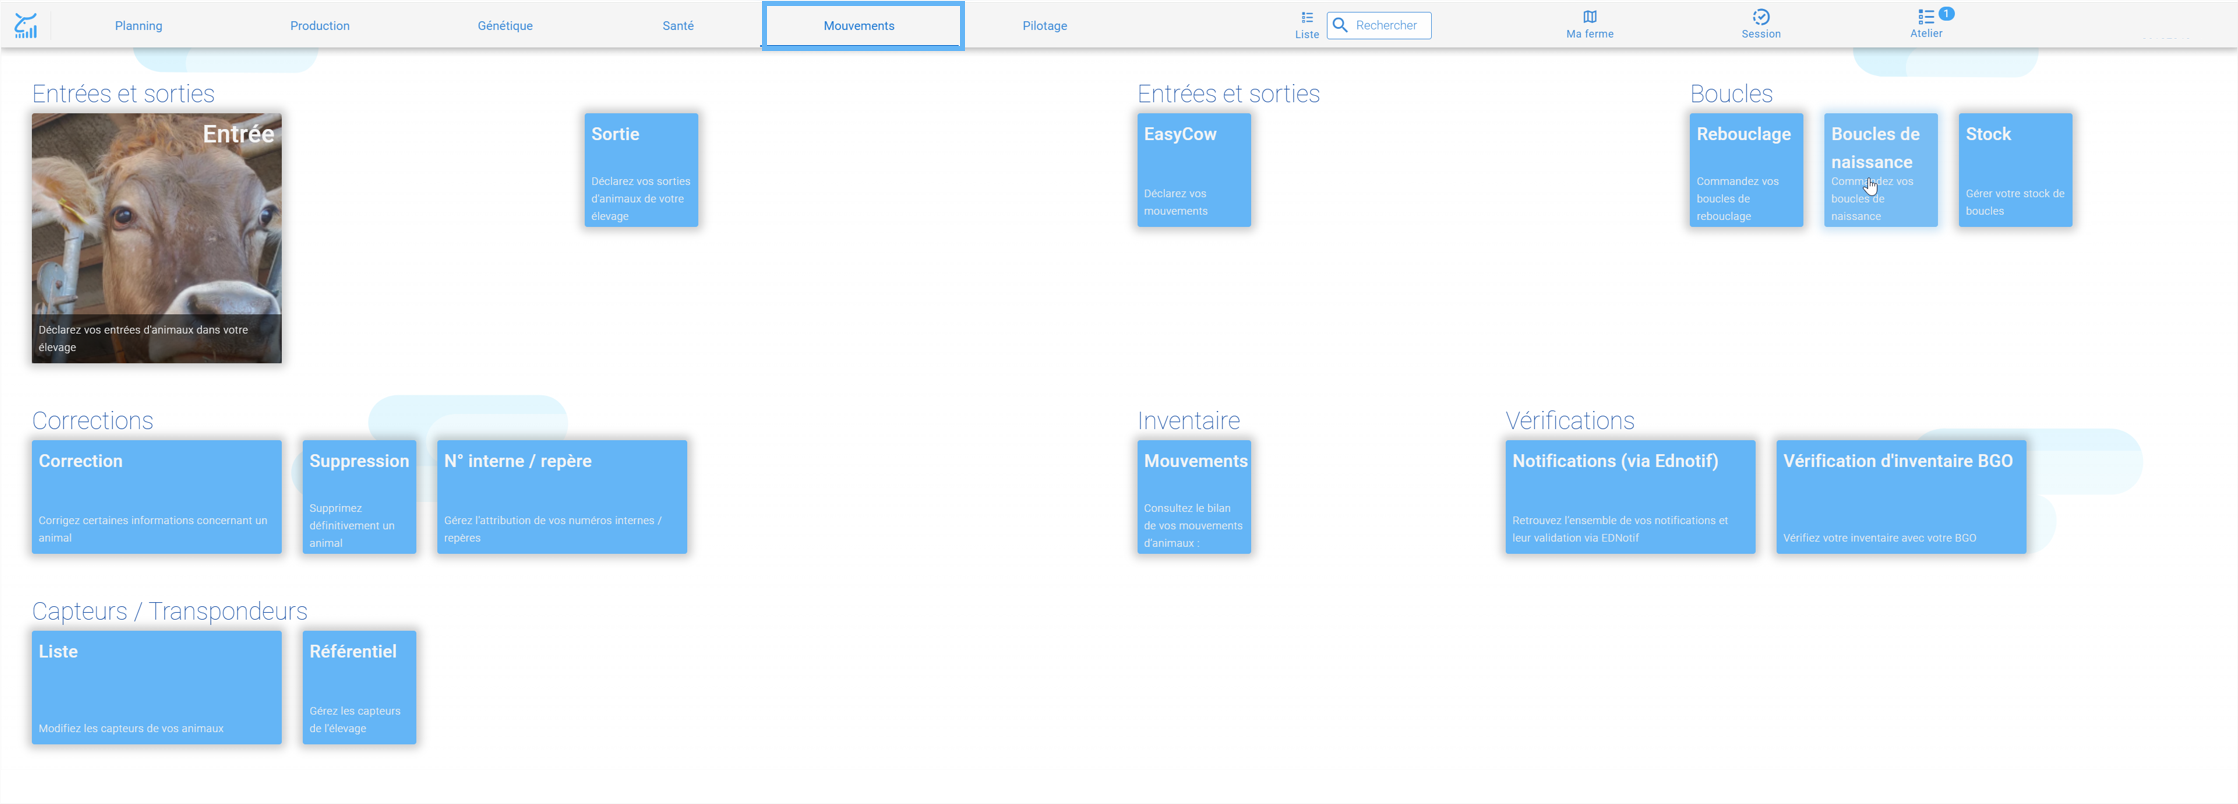2238x804 pixels.
Task: Open Notifications (via Ednotif) tile
Action: pyautogui.click(x=1631, y=497)
